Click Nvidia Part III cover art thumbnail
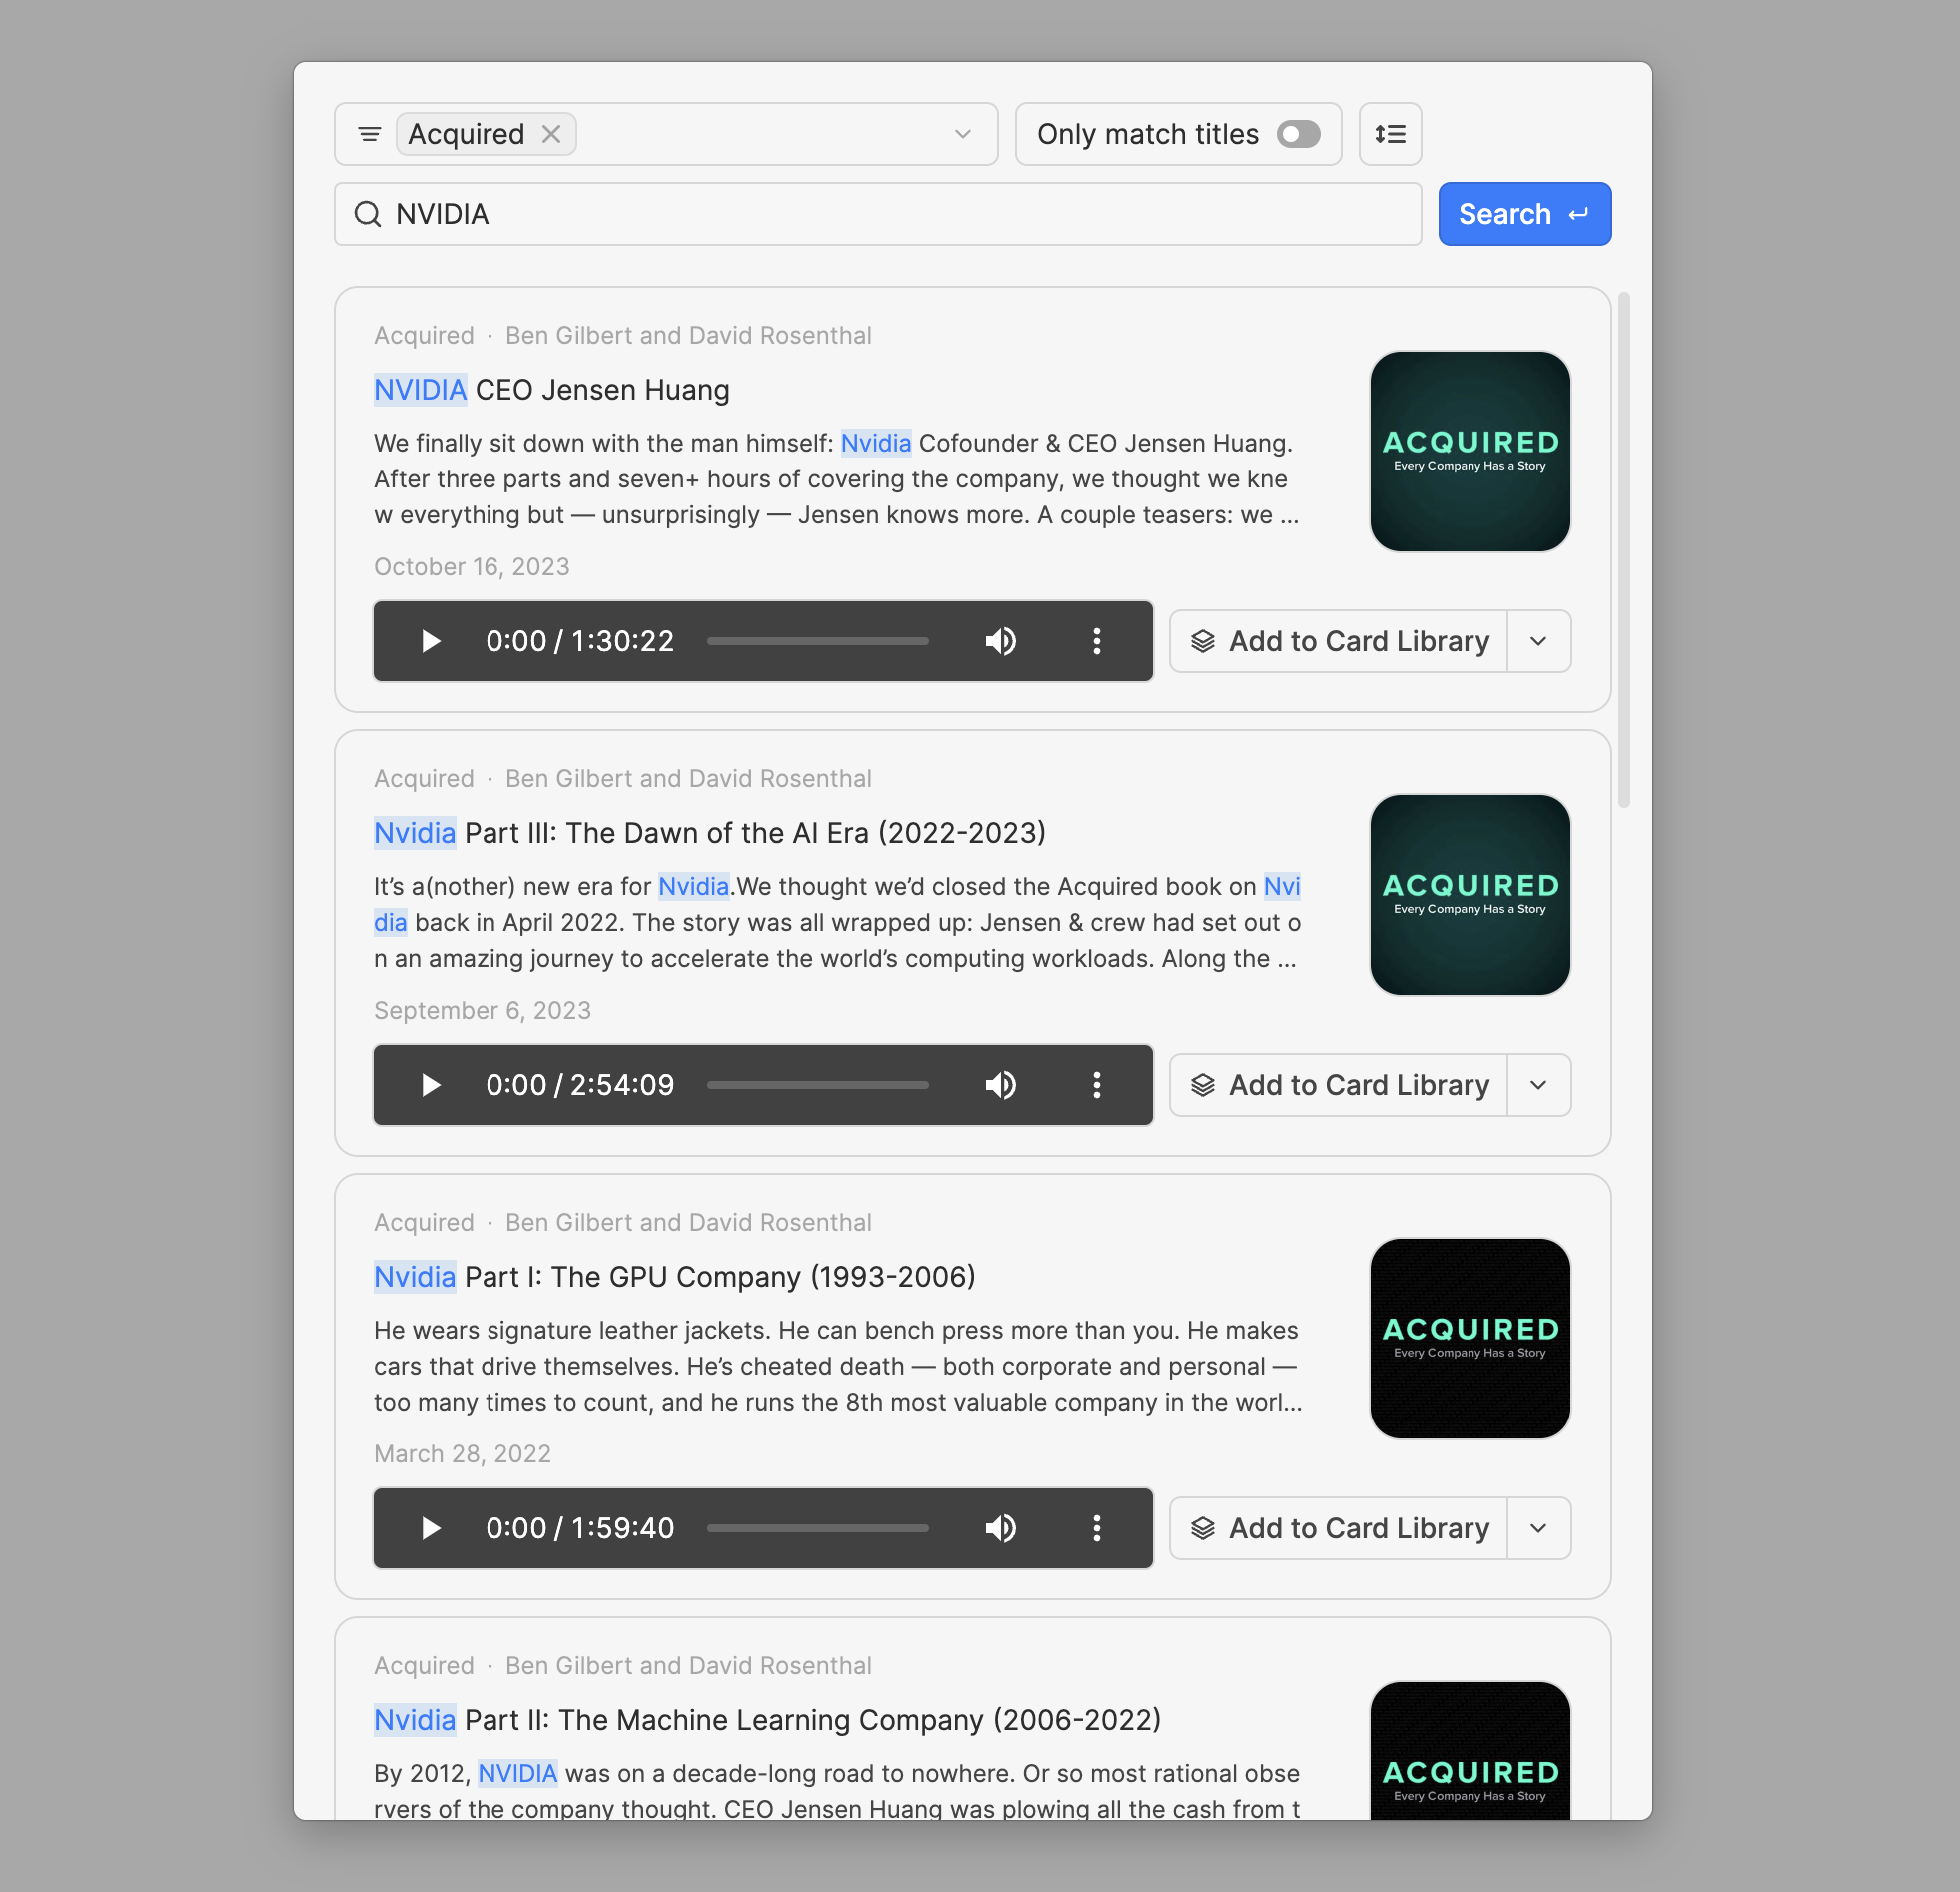 click(1469, 895)
